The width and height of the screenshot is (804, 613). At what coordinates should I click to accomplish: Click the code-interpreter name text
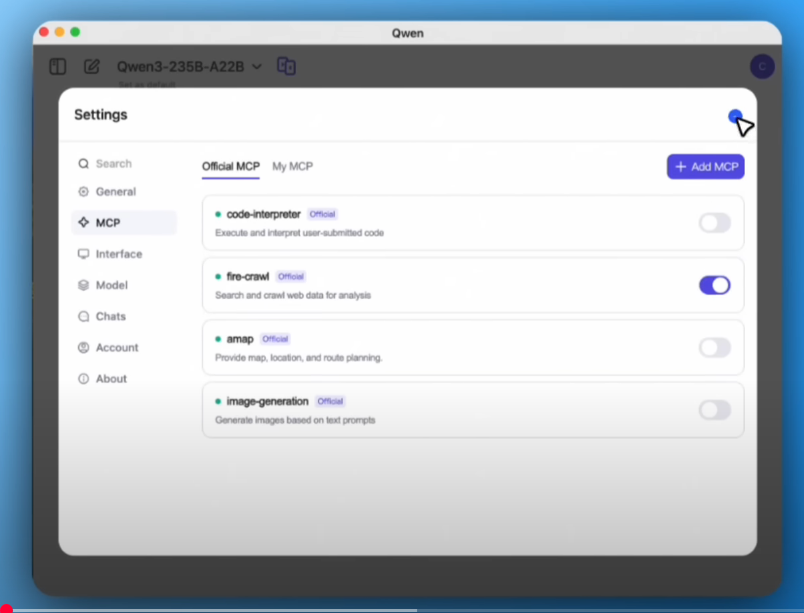coord(264,214)
